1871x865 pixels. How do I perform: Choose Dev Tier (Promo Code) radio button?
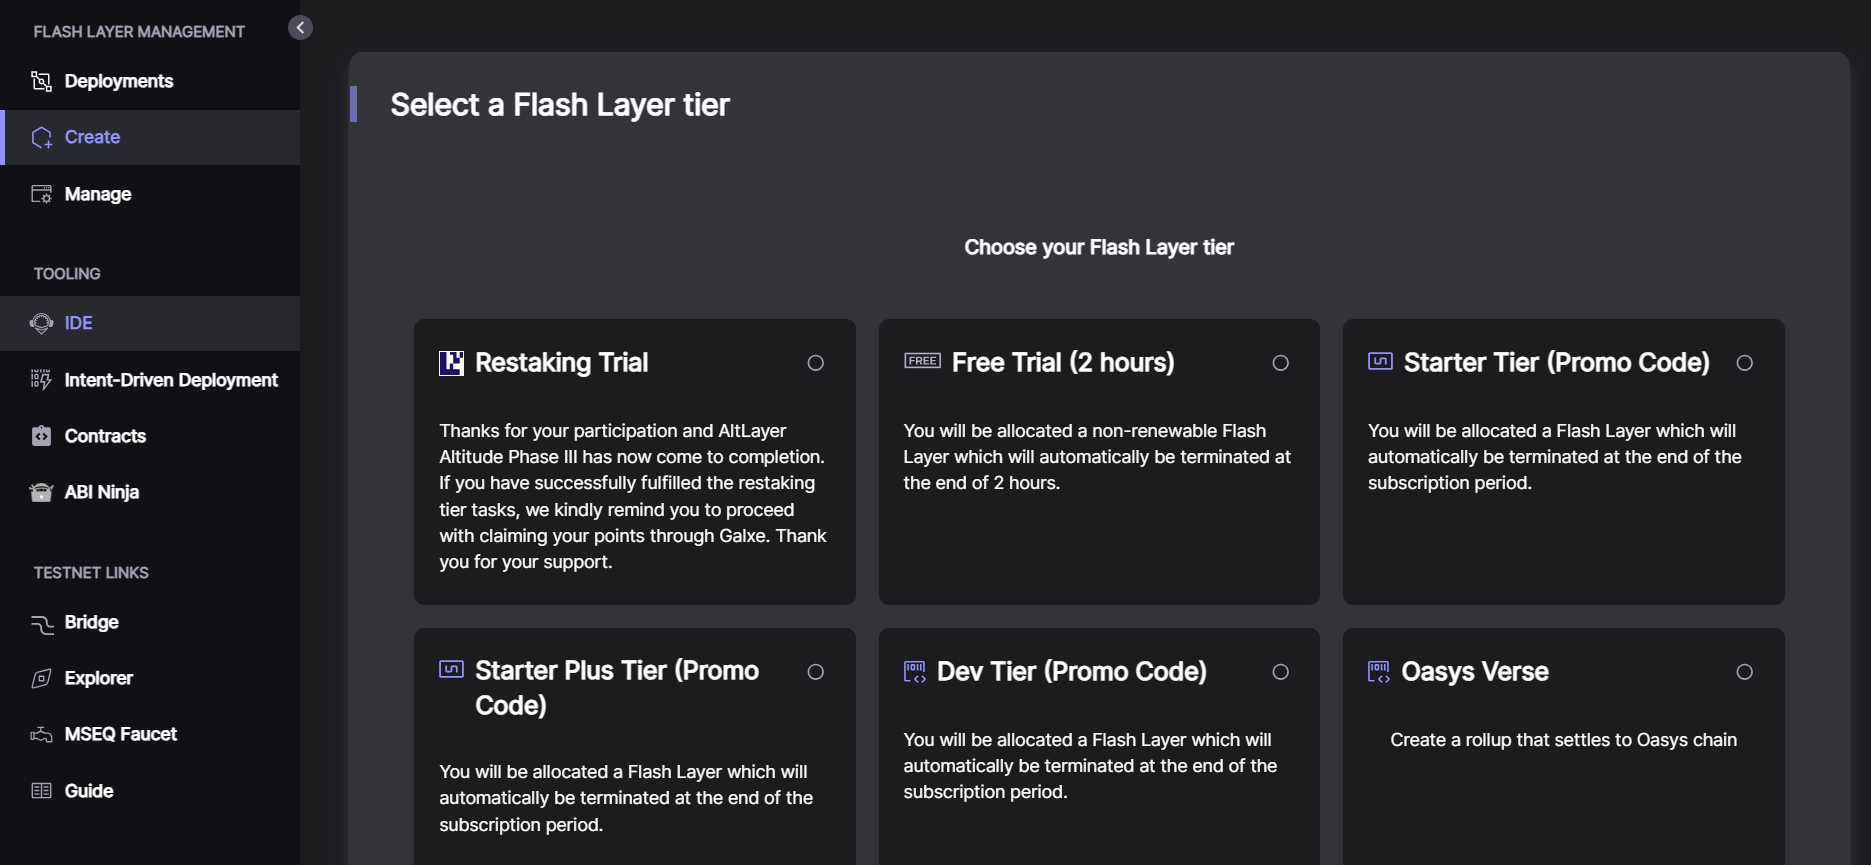[1280, 672]
